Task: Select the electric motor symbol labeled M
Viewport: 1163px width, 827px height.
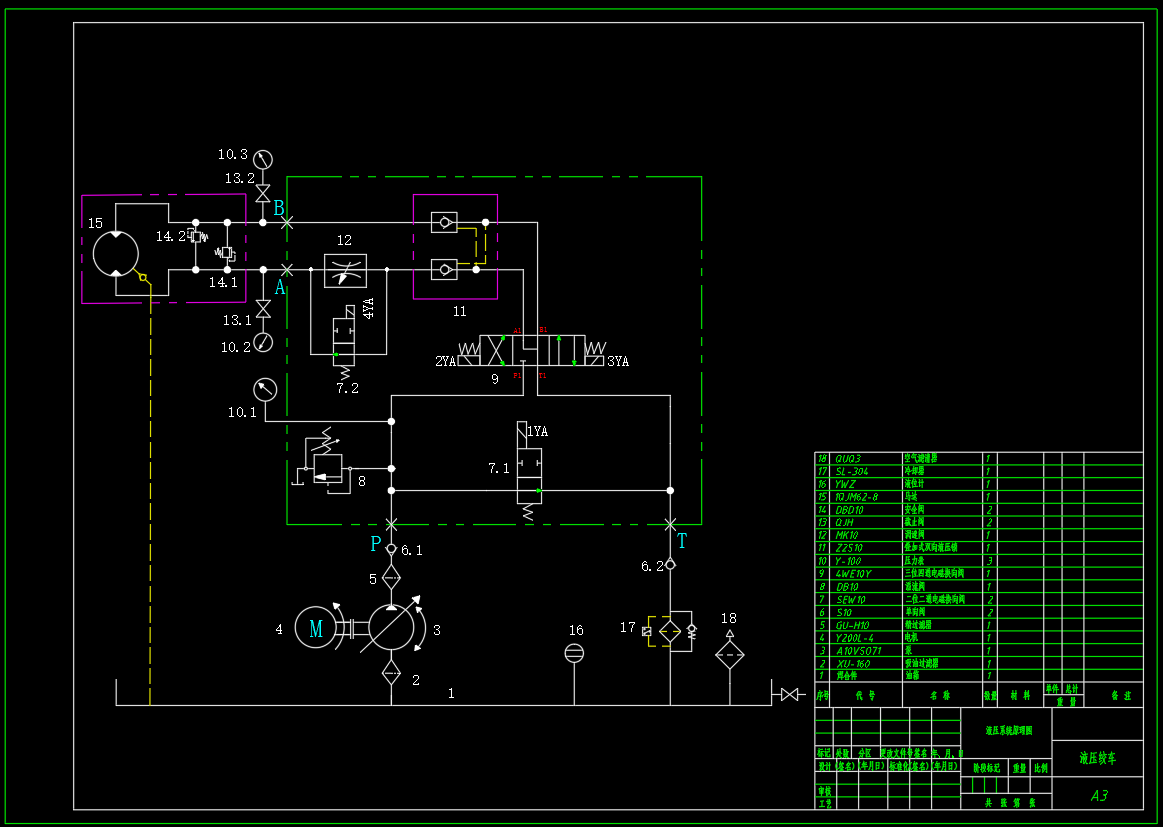Action: tap(315, 627)
